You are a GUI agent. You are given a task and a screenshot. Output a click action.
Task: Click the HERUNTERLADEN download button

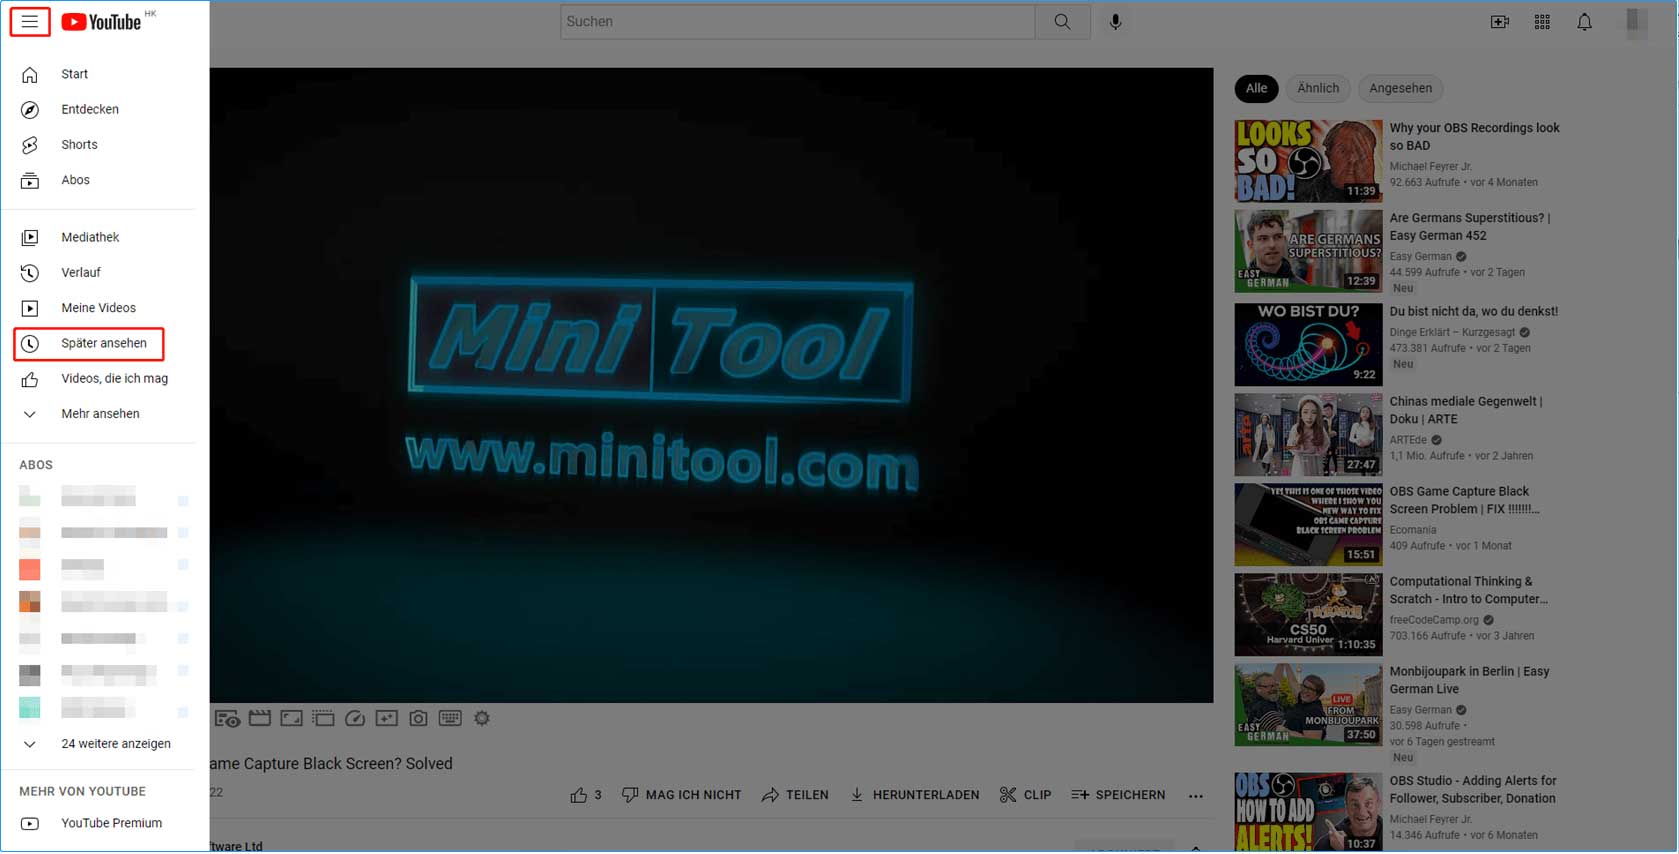(915, 796)
